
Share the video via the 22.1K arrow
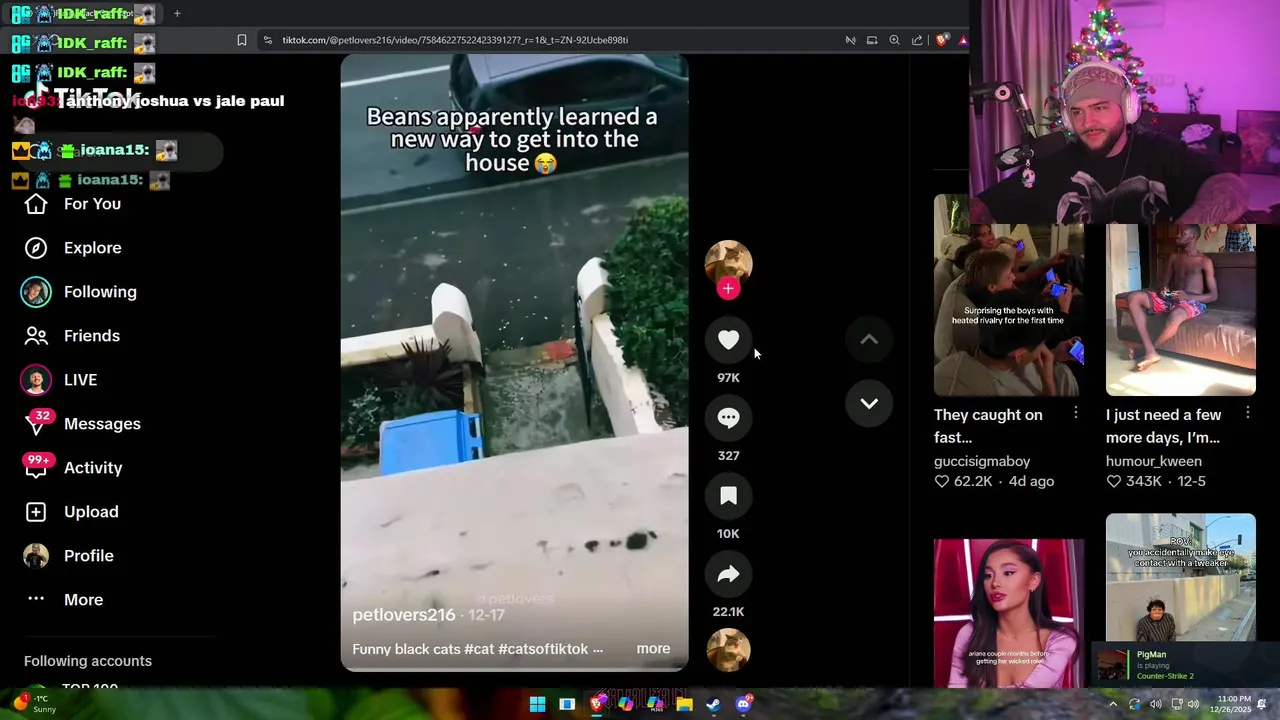coord(728,574)
